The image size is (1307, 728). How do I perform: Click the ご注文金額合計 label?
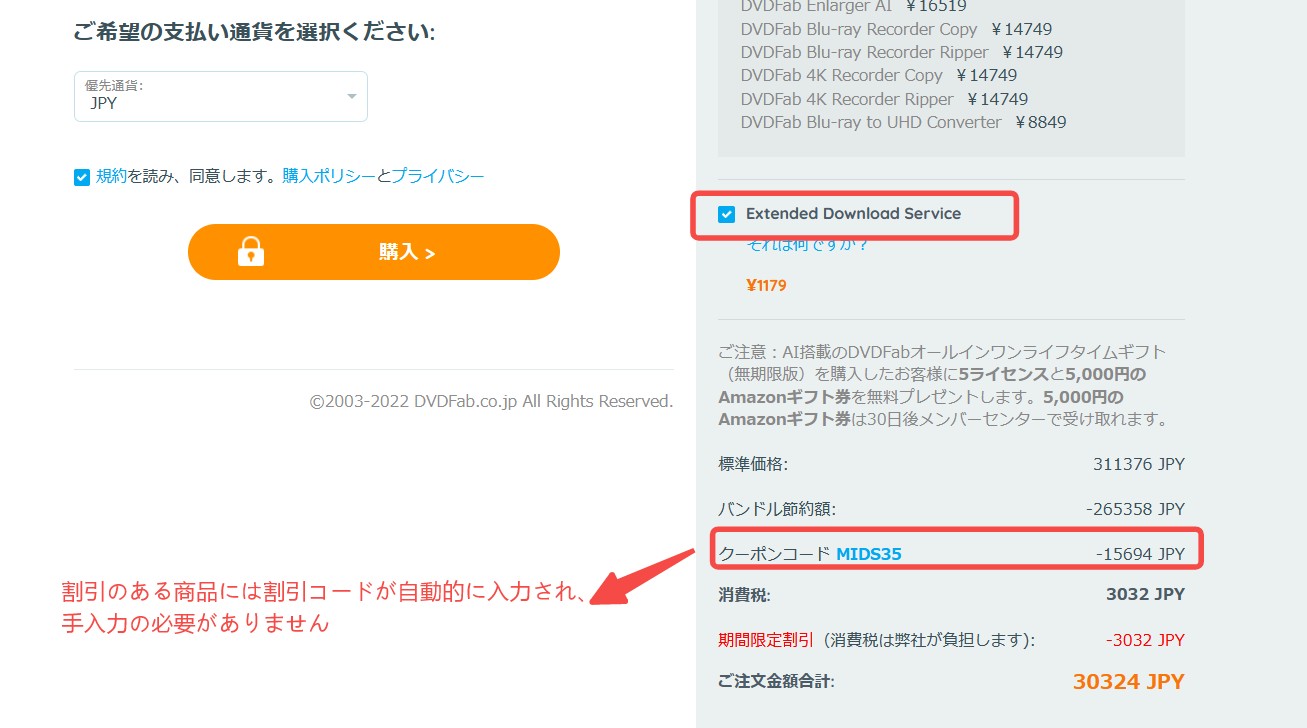coord(776,682)
